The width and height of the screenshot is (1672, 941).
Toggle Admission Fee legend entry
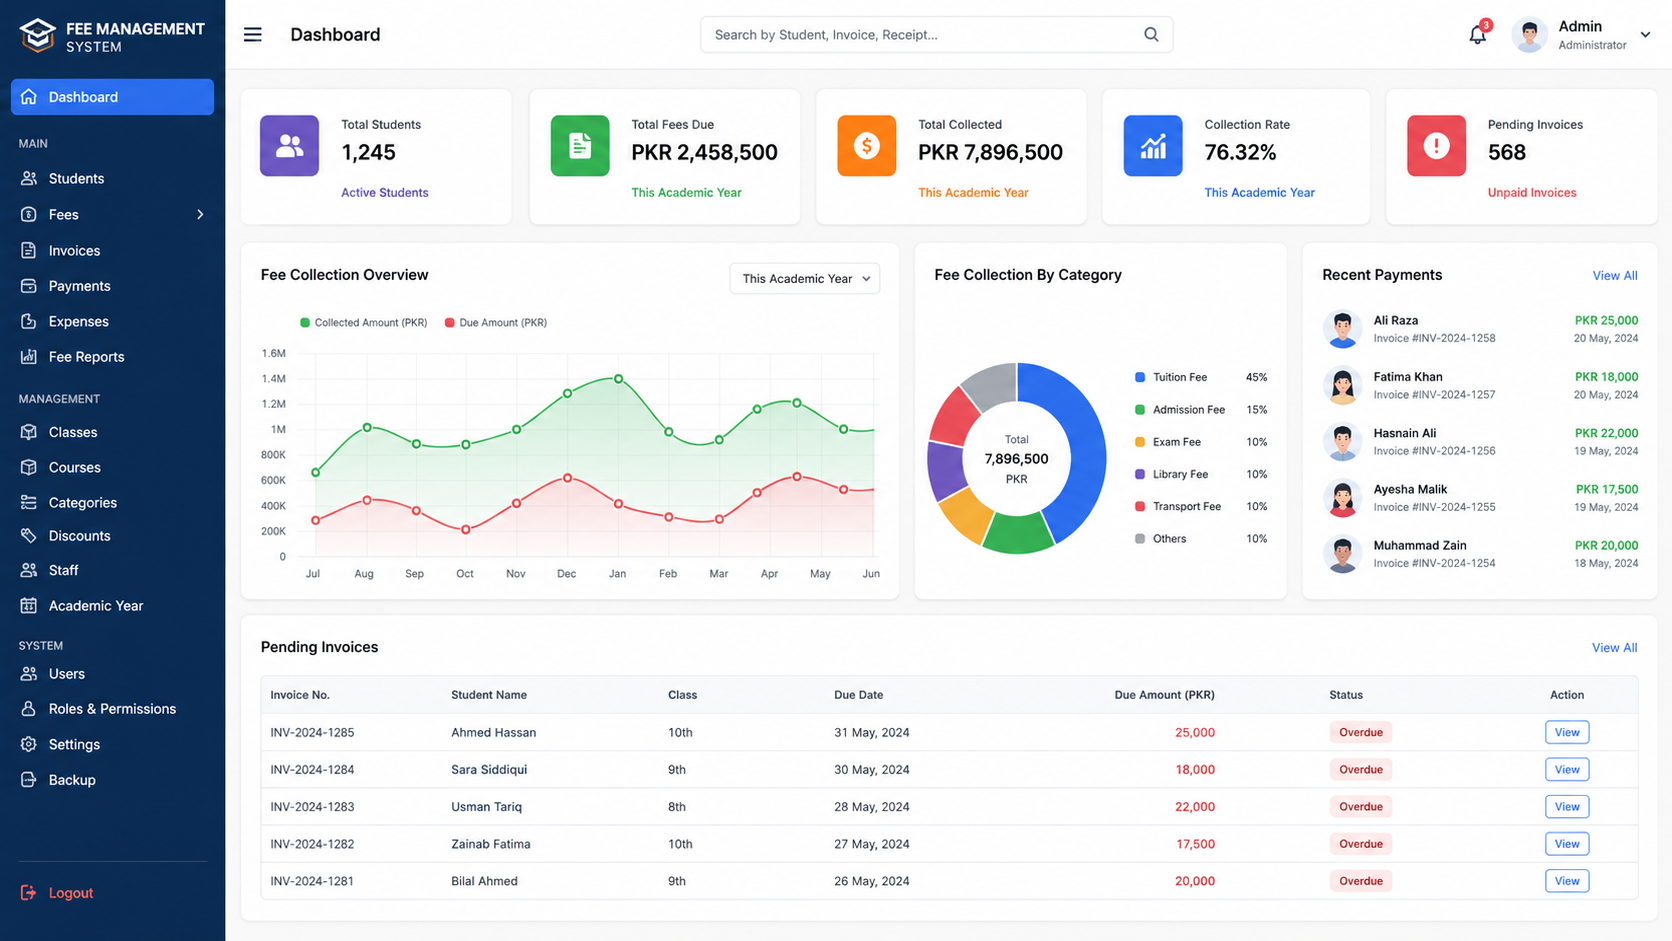(1180, 410)
